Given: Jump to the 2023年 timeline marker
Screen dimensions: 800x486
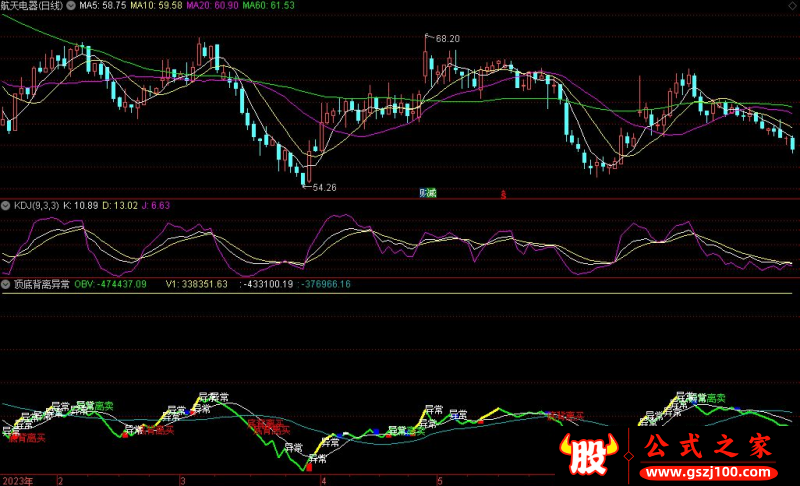Looking at the screenshot, I should pyautogui.click(x=18, y=480).
